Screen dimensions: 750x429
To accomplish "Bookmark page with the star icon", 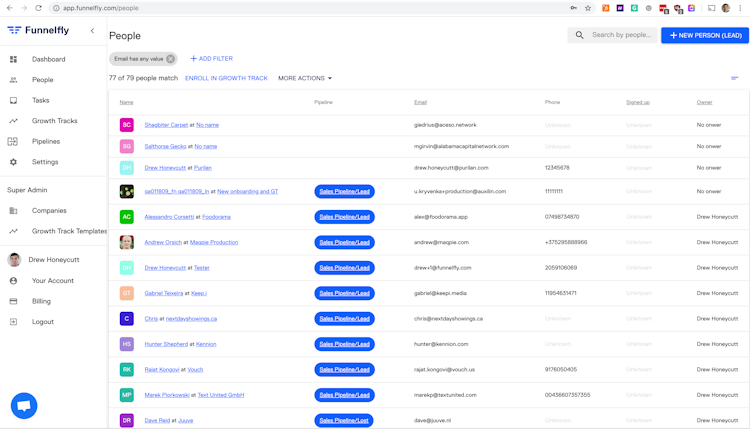I will (x=588, y=8).
